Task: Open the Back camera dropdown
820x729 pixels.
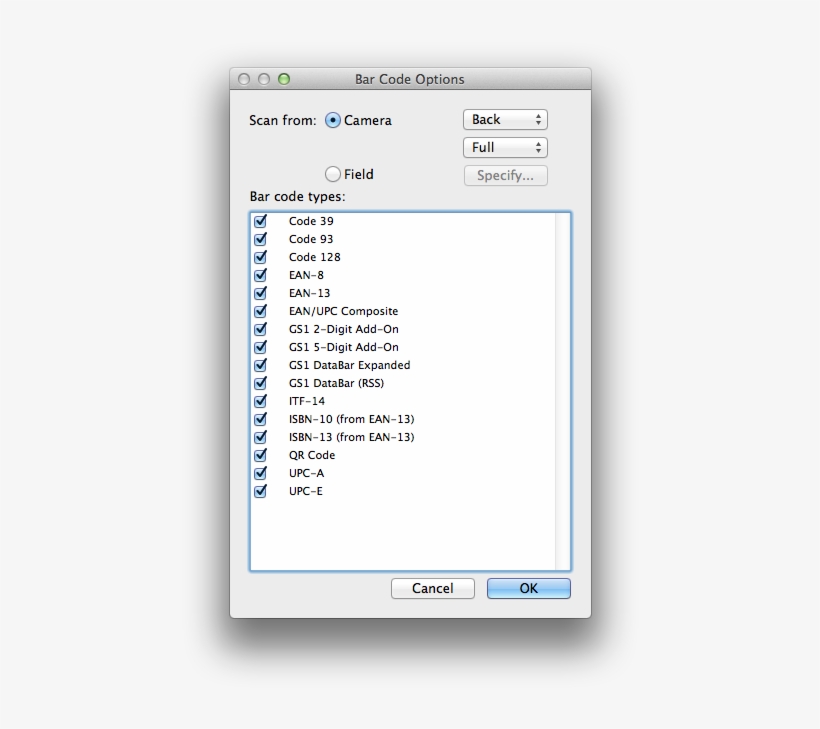Action: pos(505,120)
